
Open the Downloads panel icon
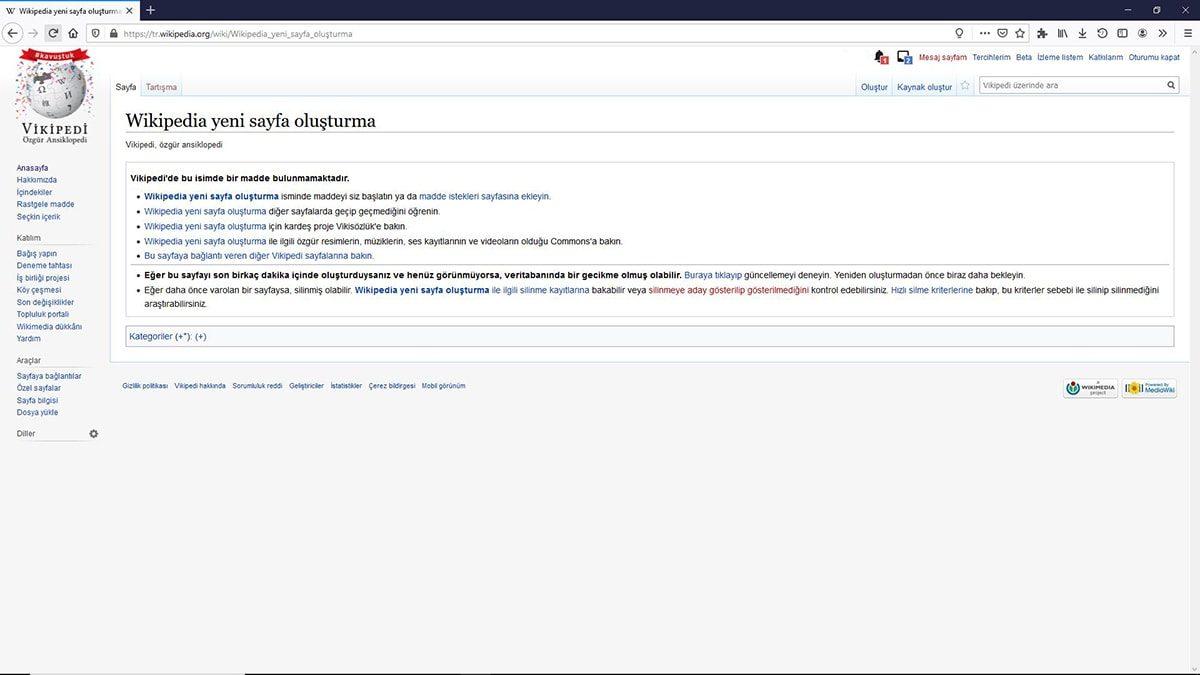point(1082,33)
